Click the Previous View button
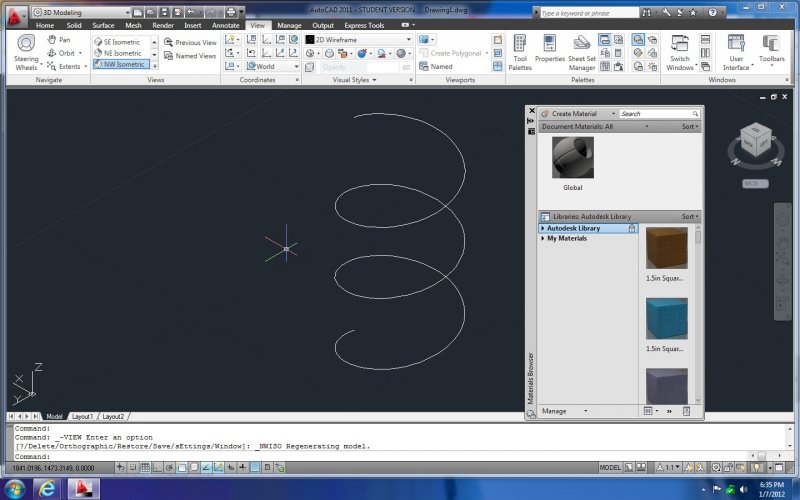The width and height of the screenshot is (800, 500). tap(190, 43)
